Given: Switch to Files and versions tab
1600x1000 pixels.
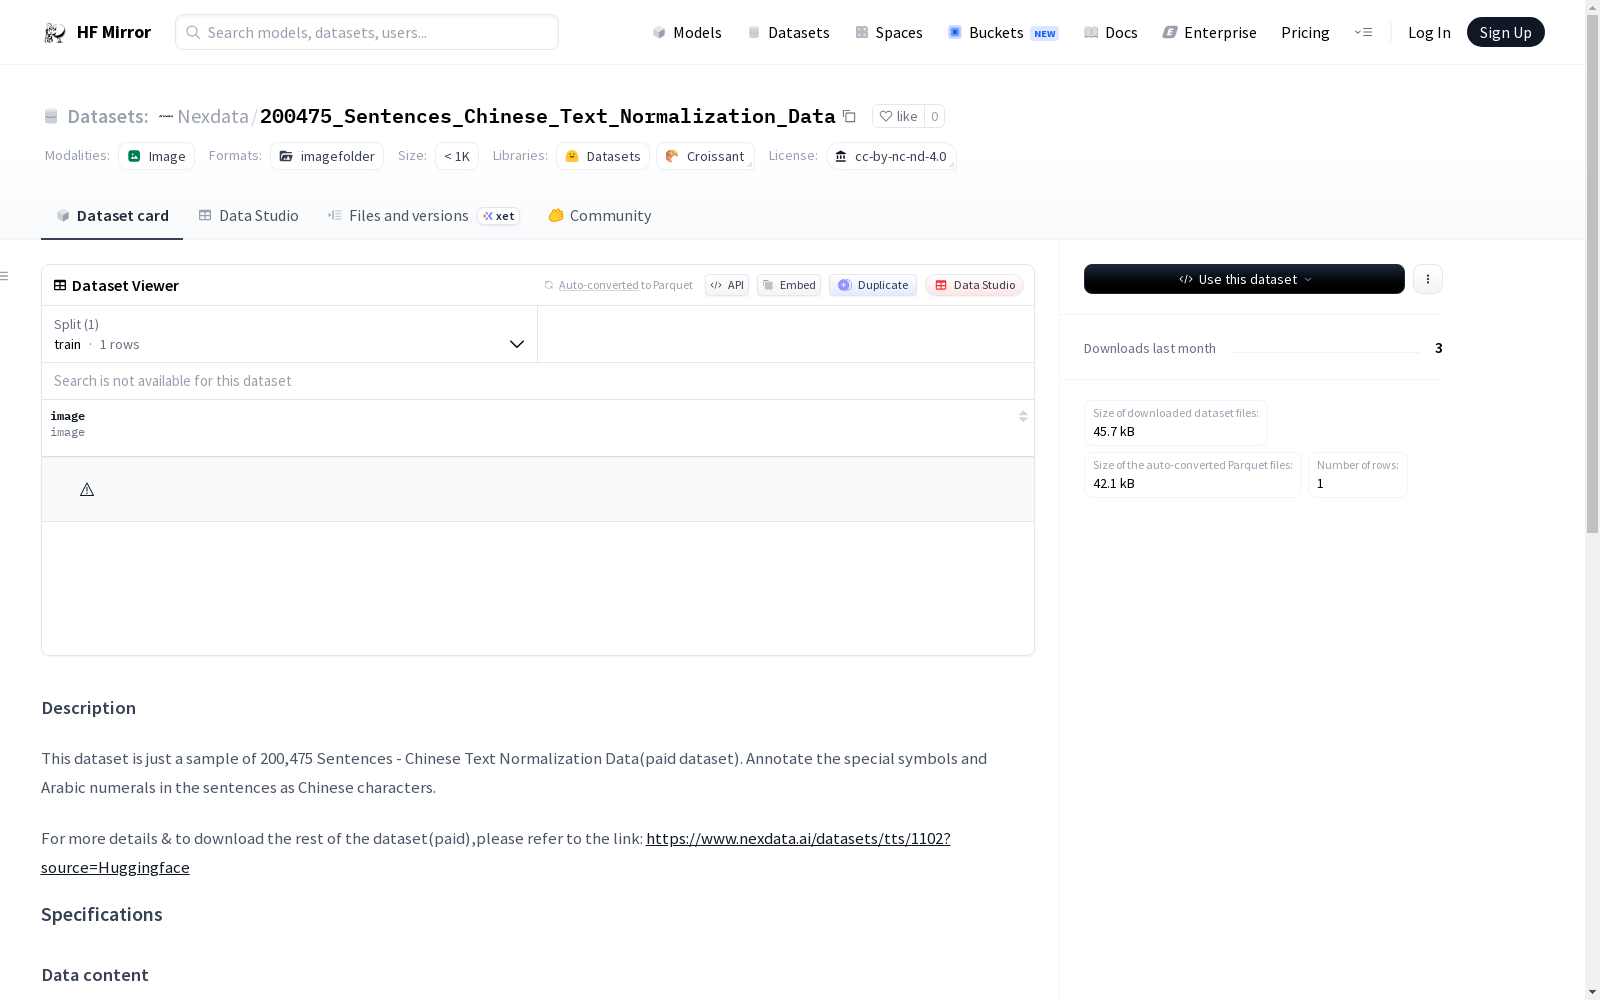Looking at the screenshot, I should 423,215.
